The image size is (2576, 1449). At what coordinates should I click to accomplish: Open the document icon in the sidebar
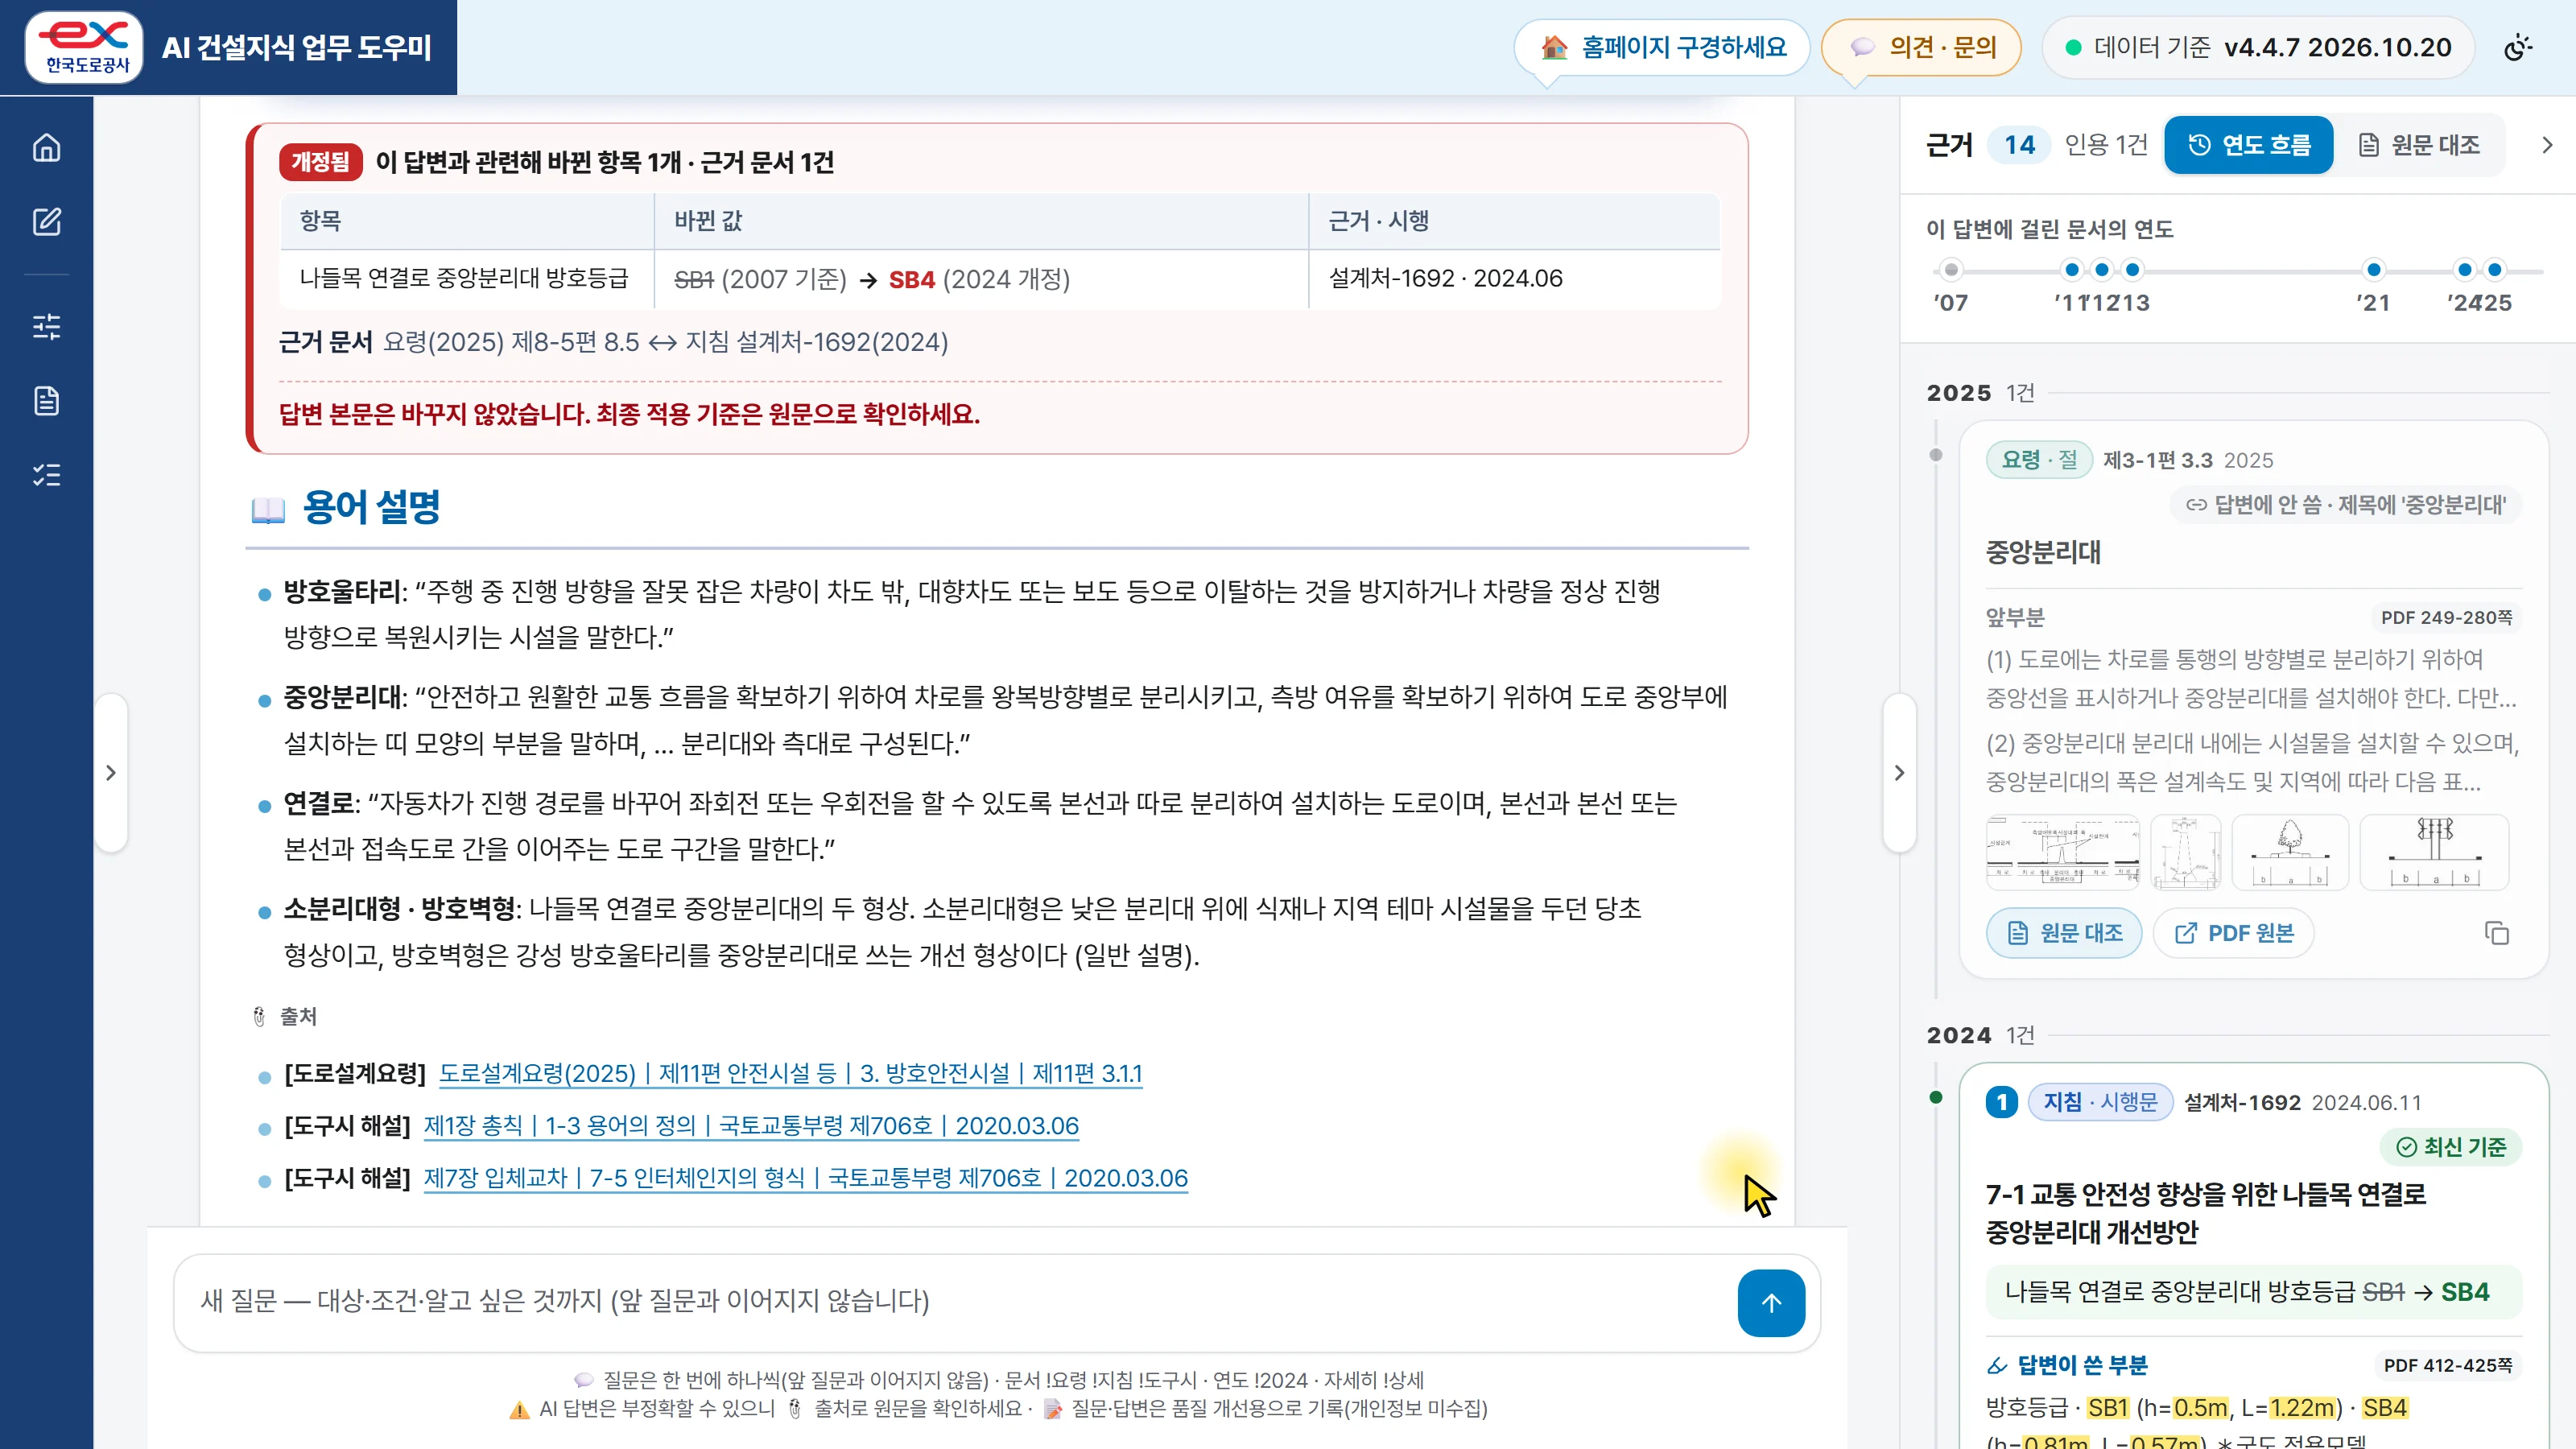(x=46, y=400)
